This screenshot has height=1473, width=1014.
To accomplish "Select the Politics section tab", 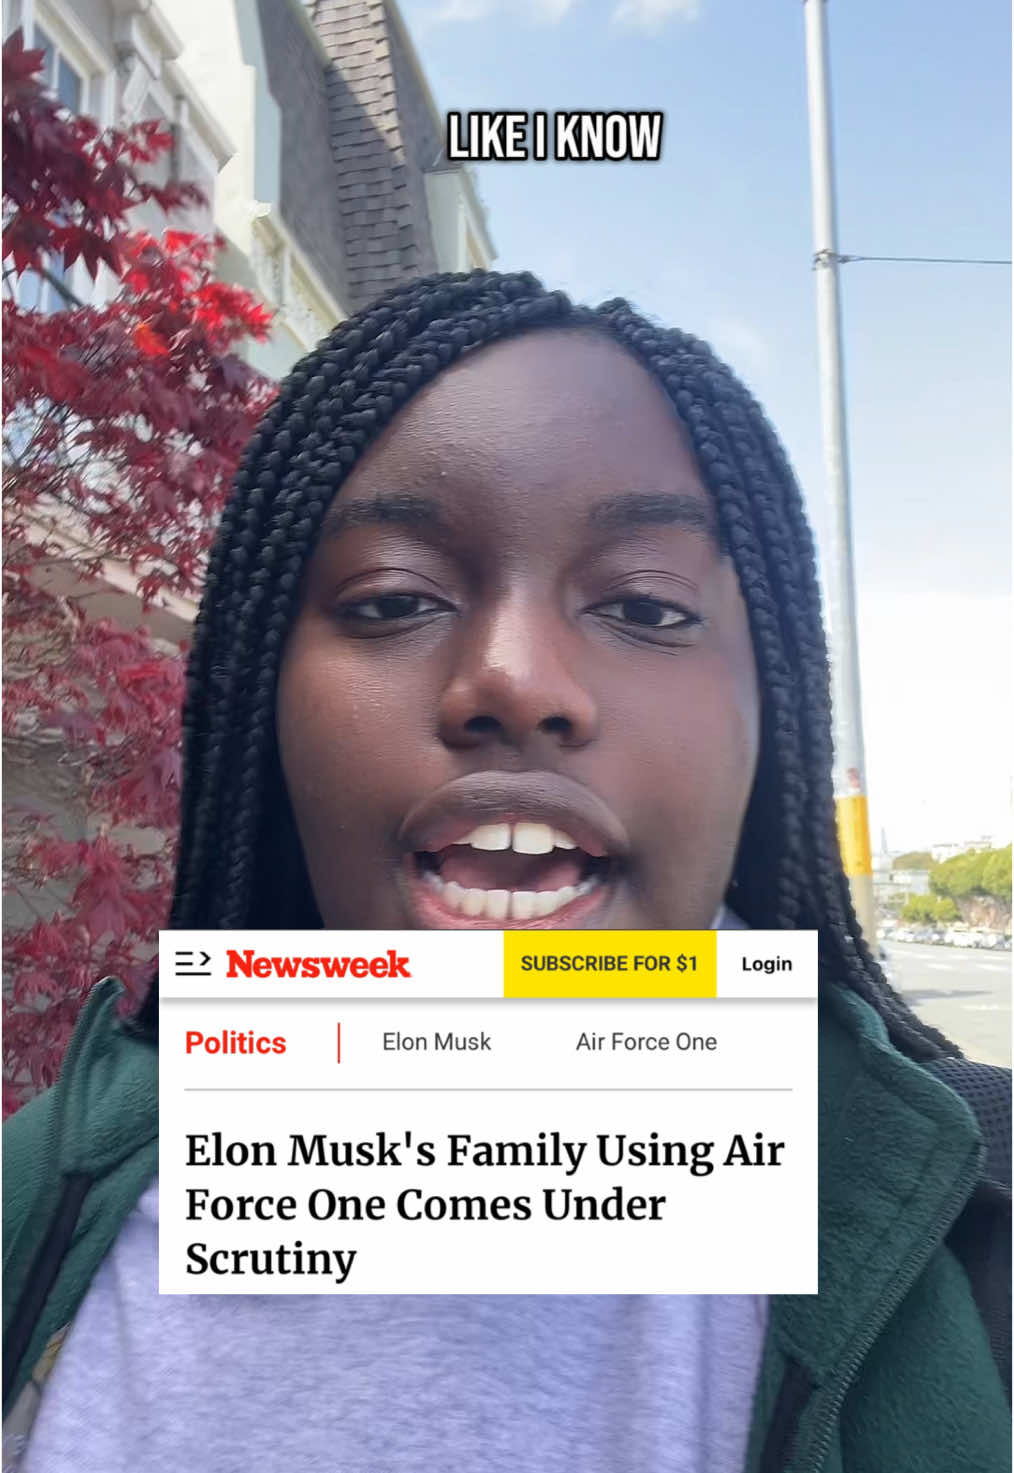I will (x=235, y=1043).
